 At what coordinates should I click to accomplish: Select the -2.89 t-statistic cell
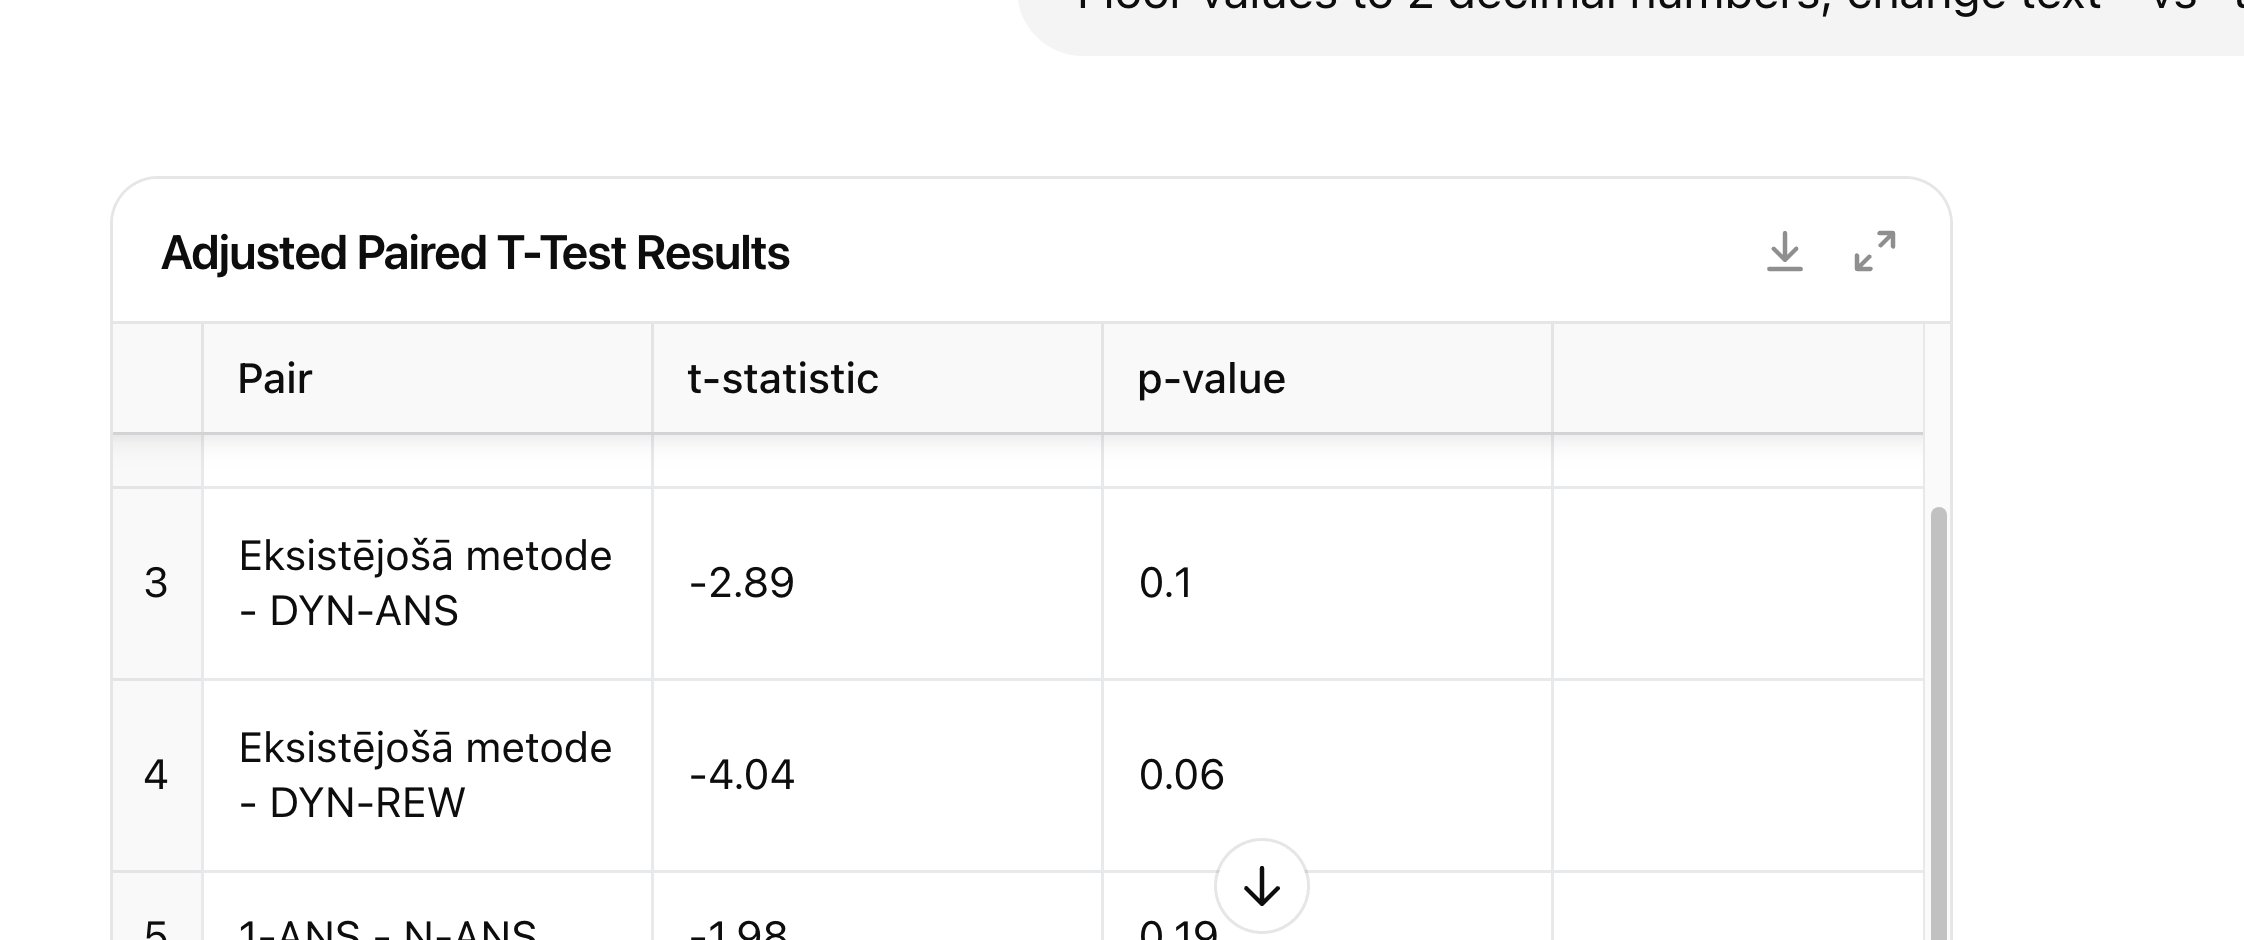tap(878, 584)
